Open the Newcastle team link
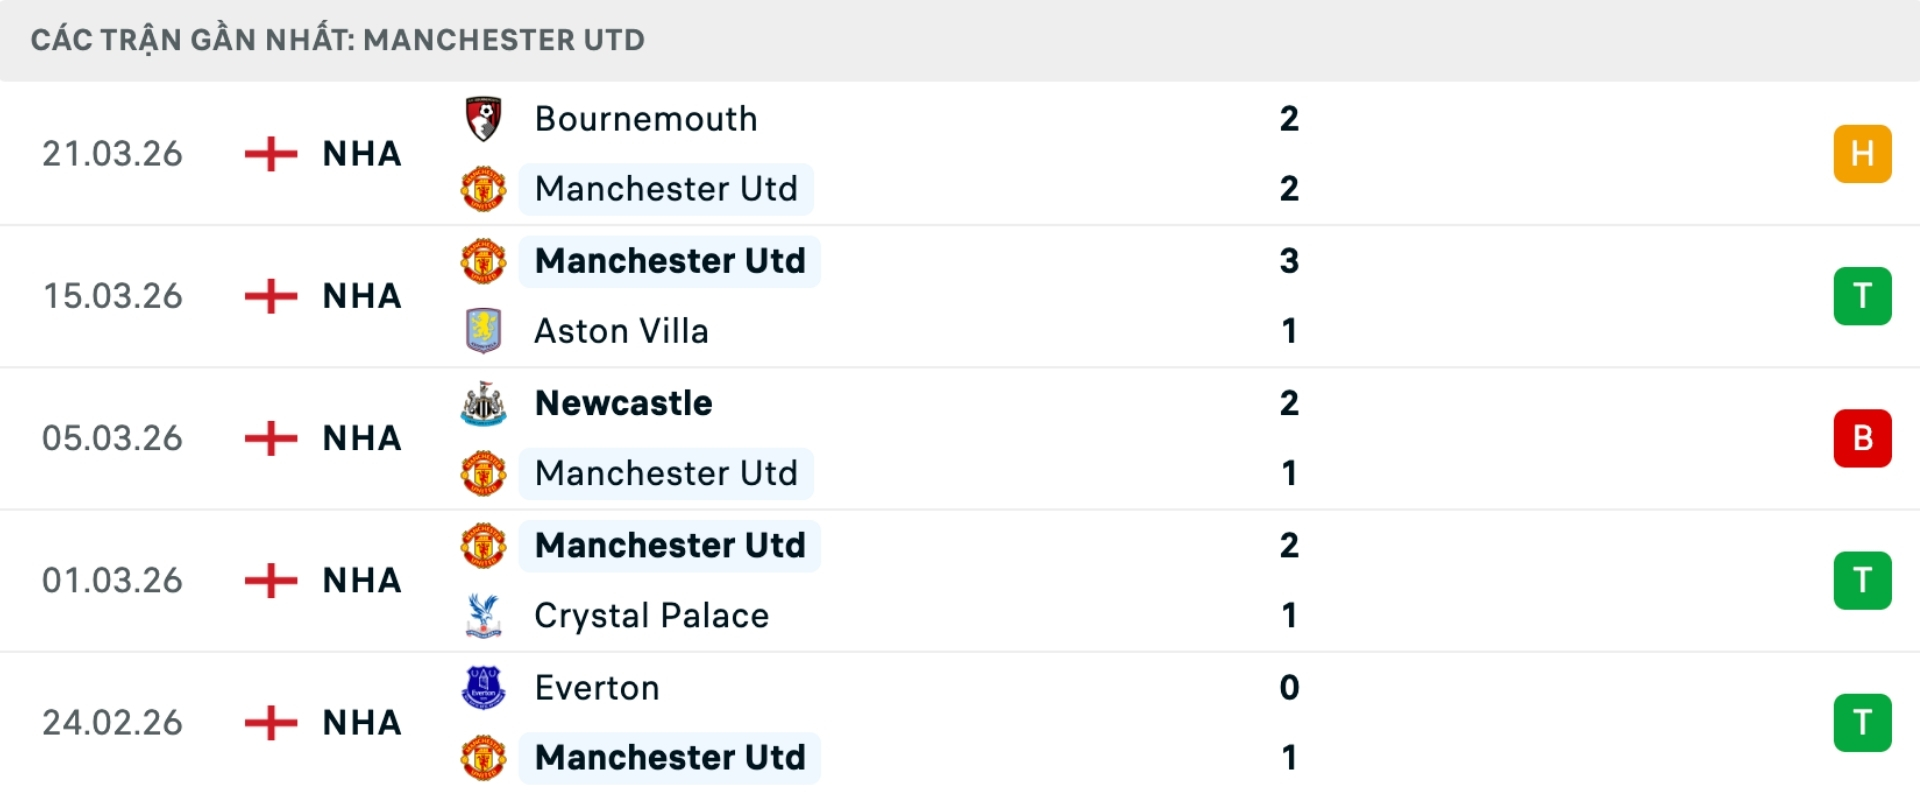This screenshot has width=1920, height=792. click(624, 404)
